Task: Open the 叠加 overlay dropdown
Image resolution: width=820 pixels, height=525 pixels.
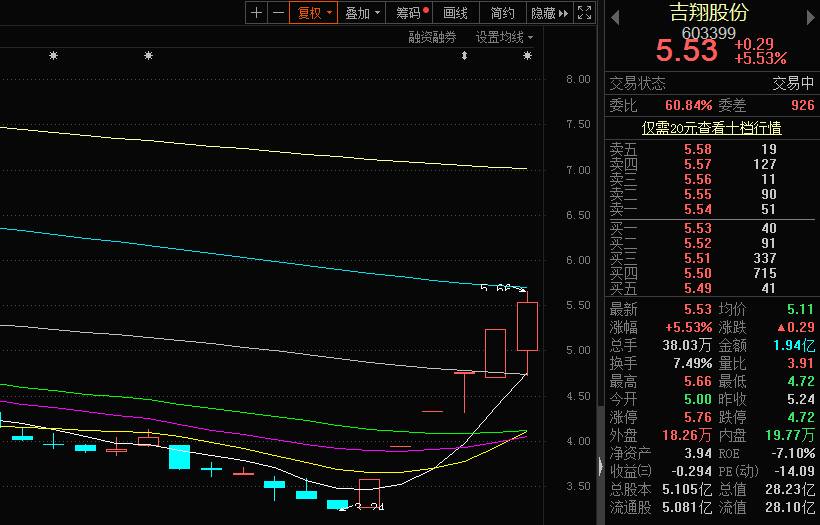Action: click(x=361, y=13)
